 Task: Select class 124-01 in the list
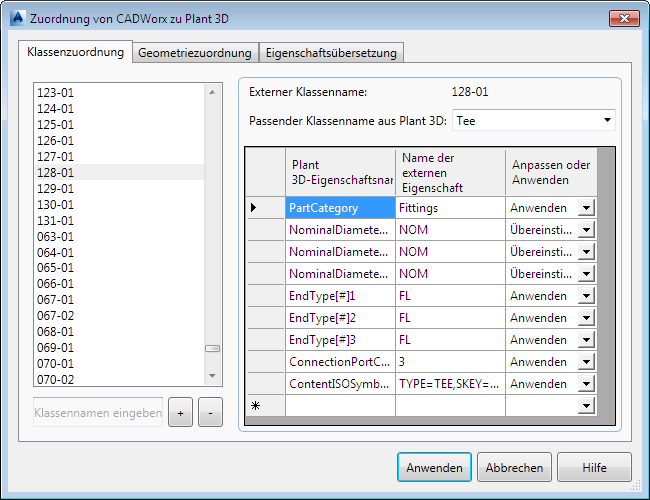pyautogui.click(x=119, y=109)
